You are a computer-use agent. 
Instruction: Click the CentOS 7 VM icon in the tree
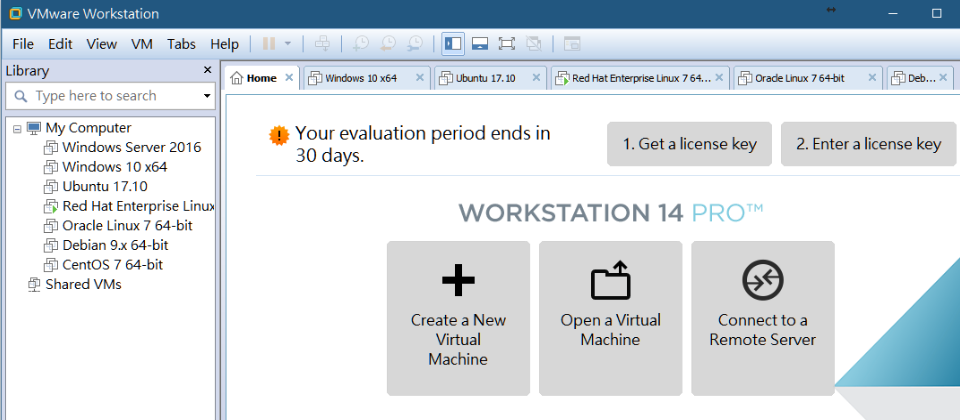pos(51,265)
